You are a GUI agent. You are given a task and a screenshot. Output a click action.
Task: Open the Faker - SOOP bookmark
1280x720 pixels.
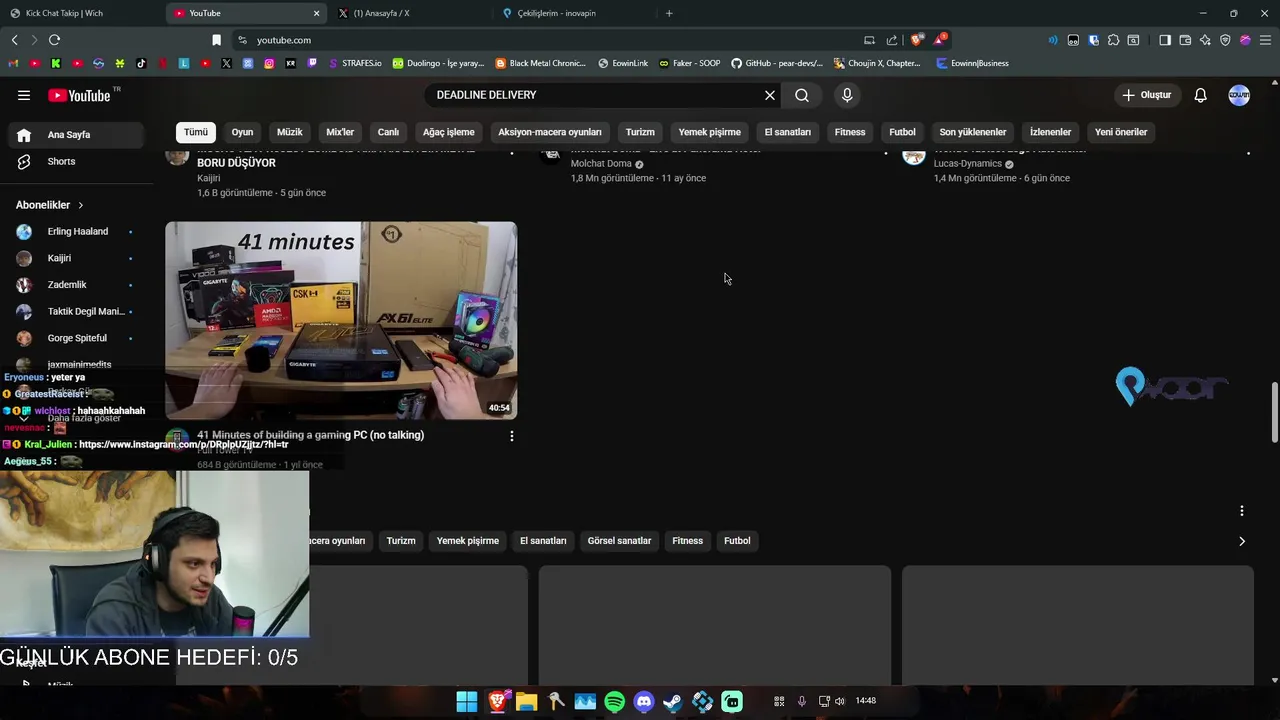tap(688, 63)
